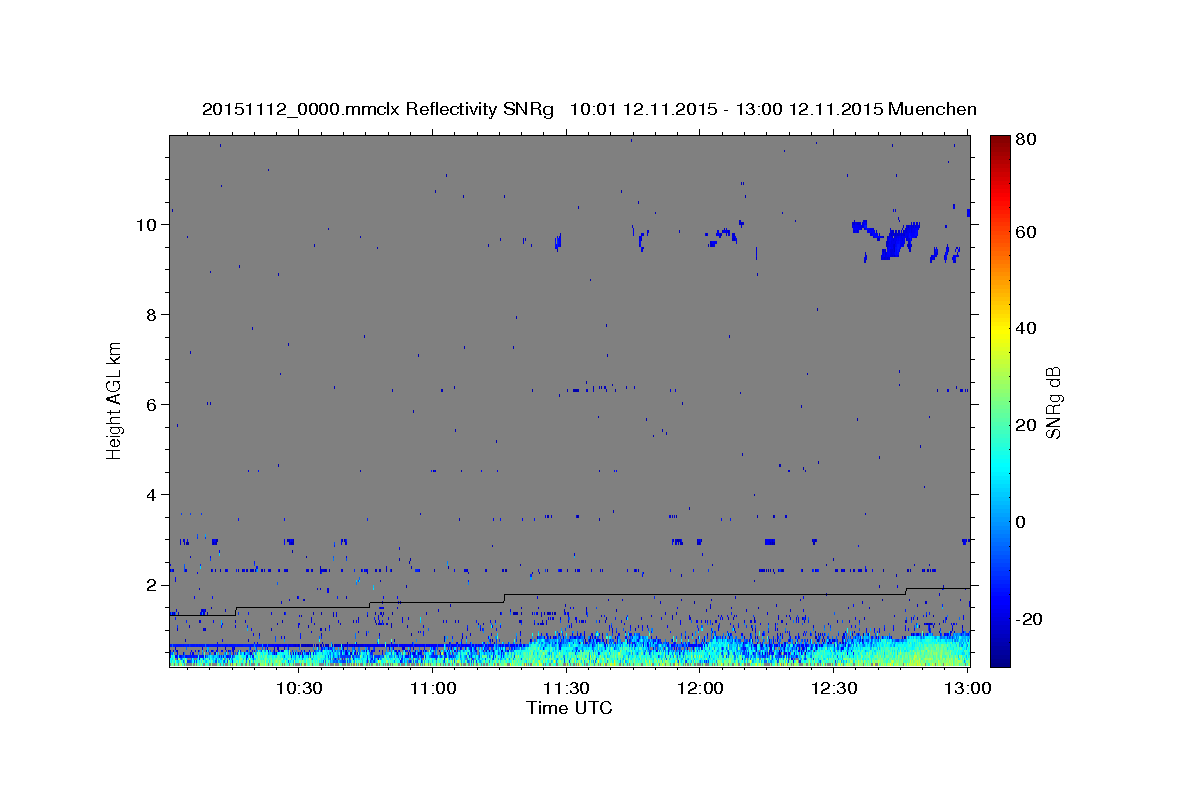
Task: Click the height tick label 10
Action: click(x=149, y=224)
